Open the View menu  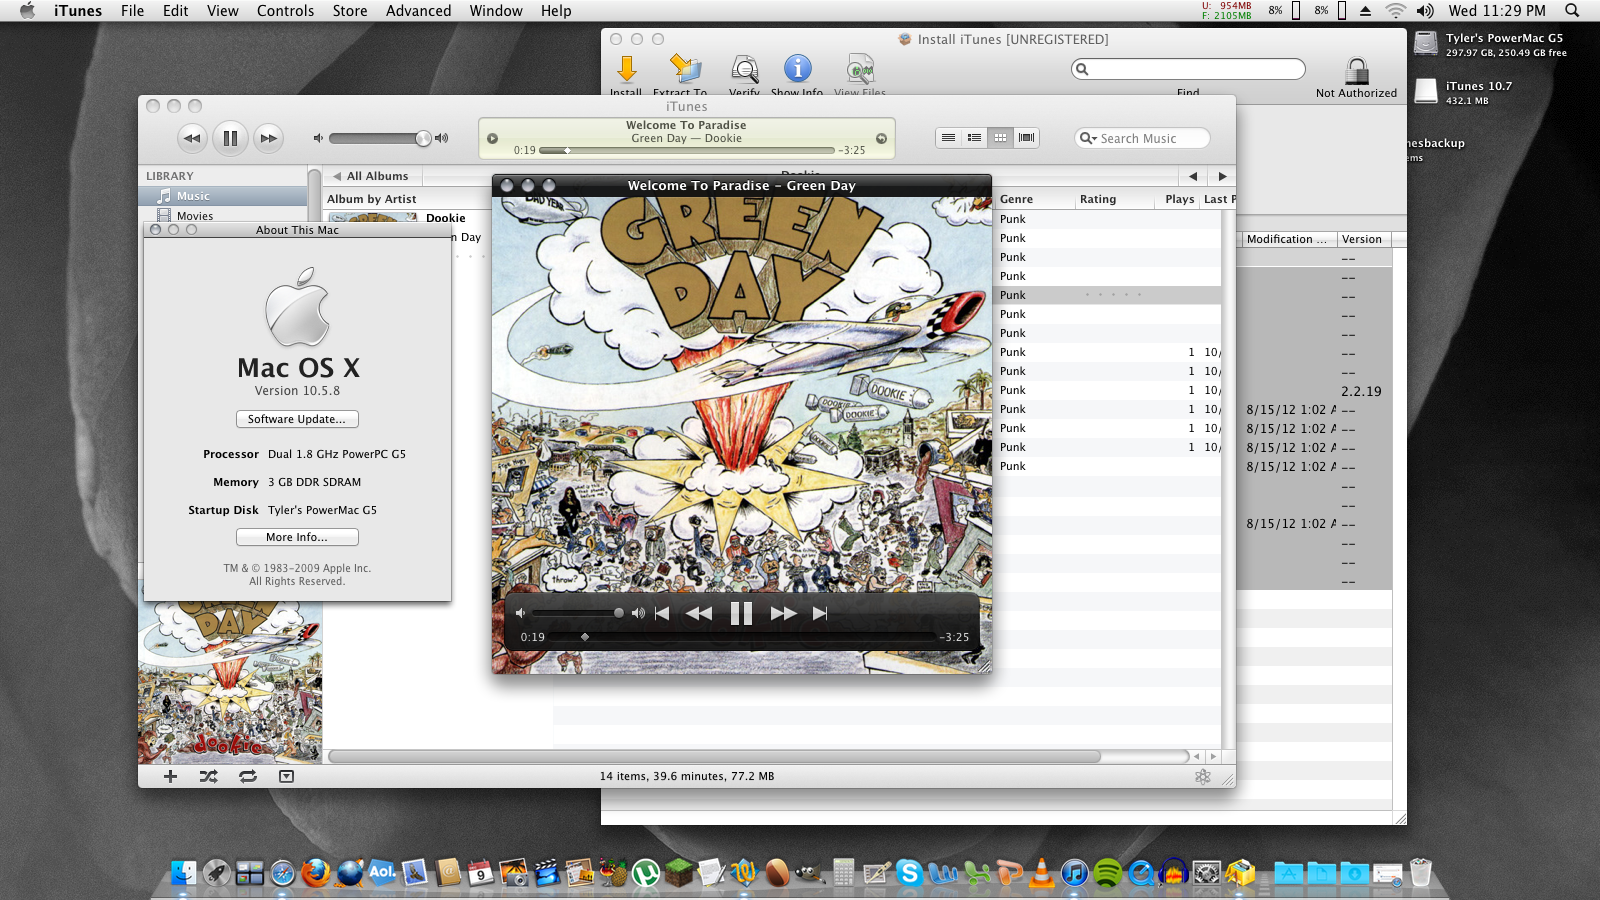coord(223,11)
